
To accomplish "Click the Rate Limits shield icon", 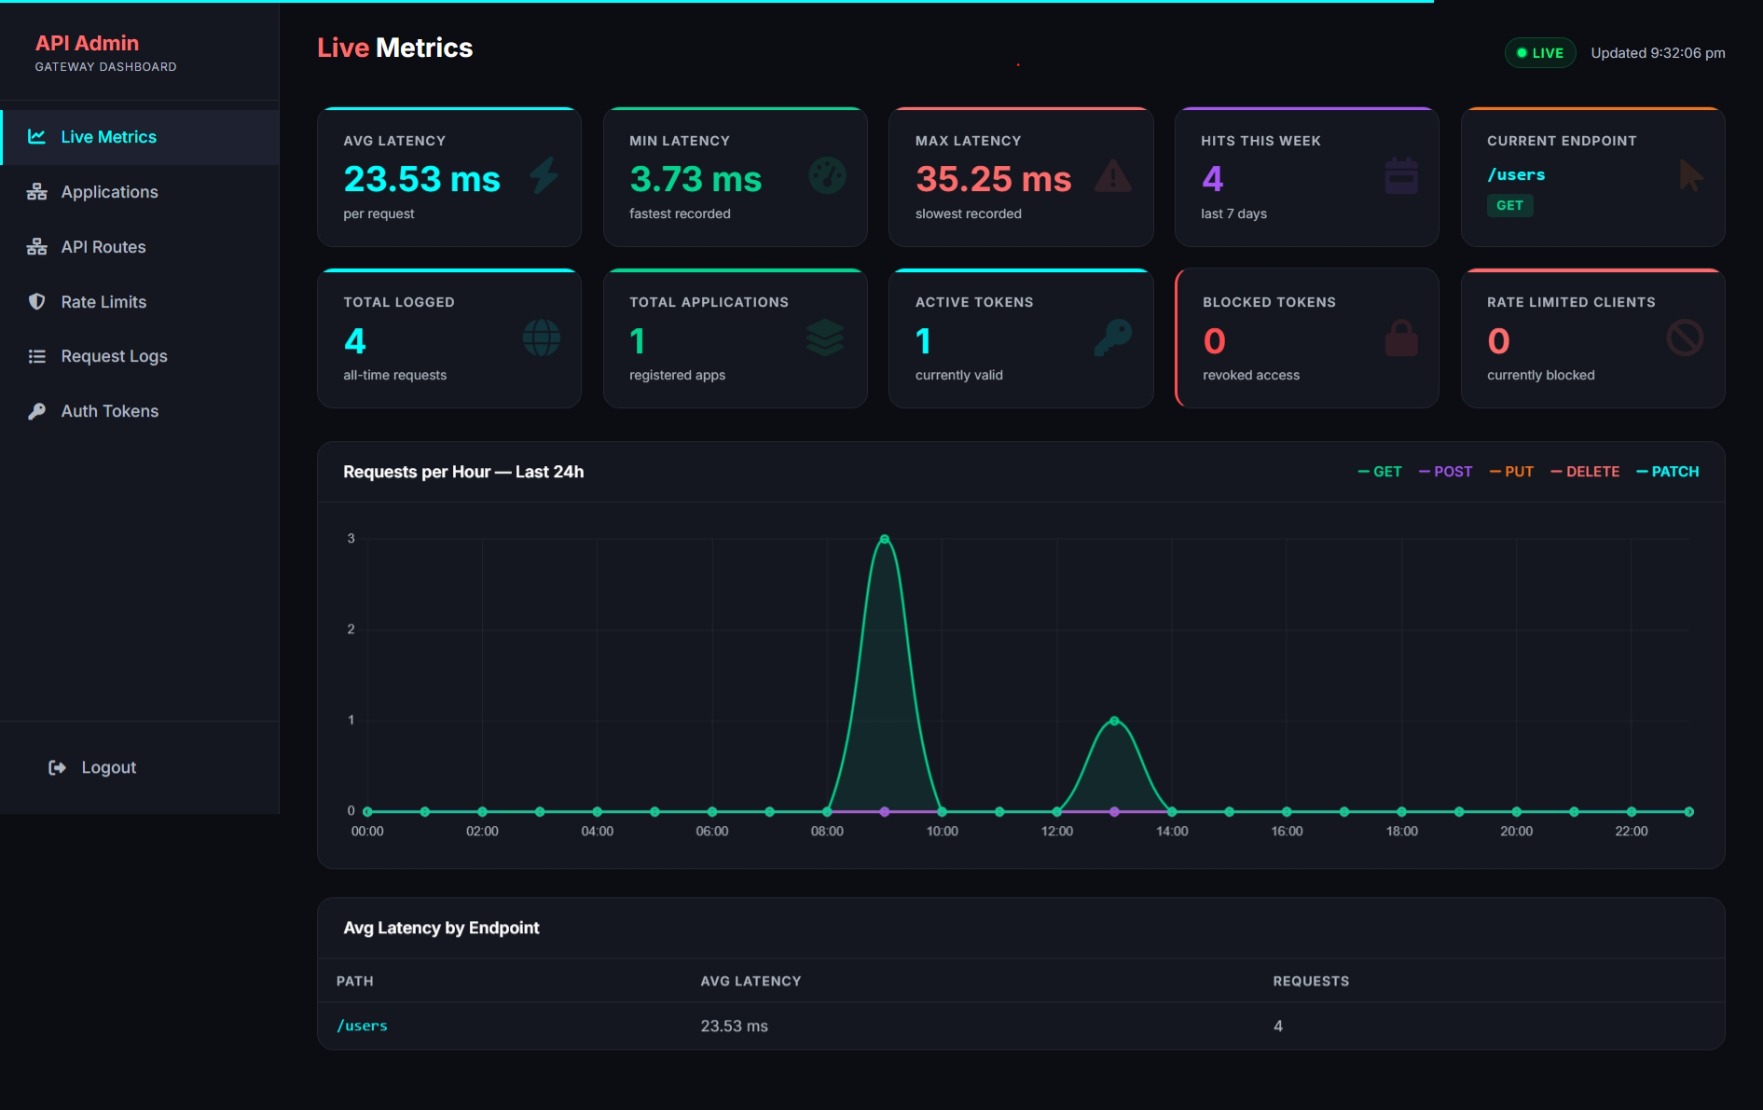I will [x=37, y=302].
